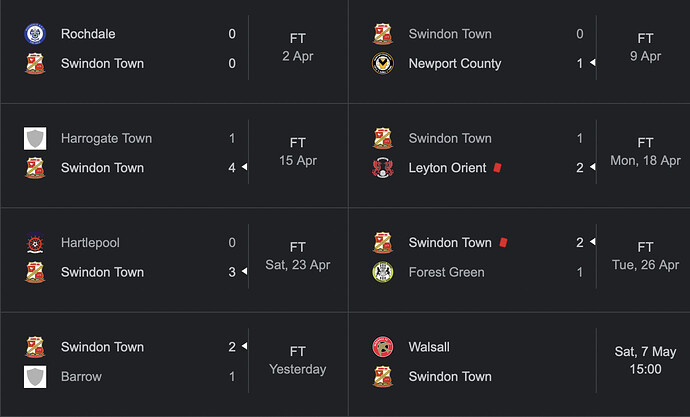Open the Rochdale team name link
This screenshot has height=417, width=690.
point(88,34)
